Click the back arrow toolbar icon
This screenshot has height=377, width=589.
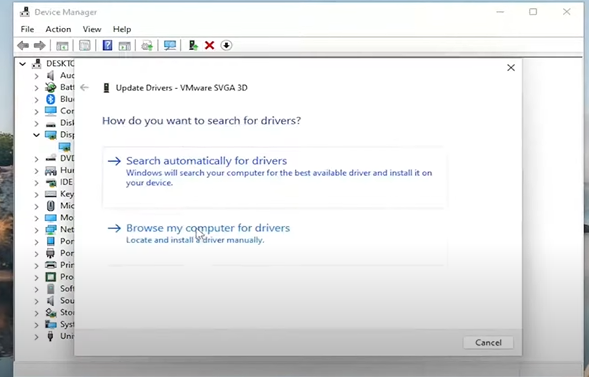[x=23, y=46]
